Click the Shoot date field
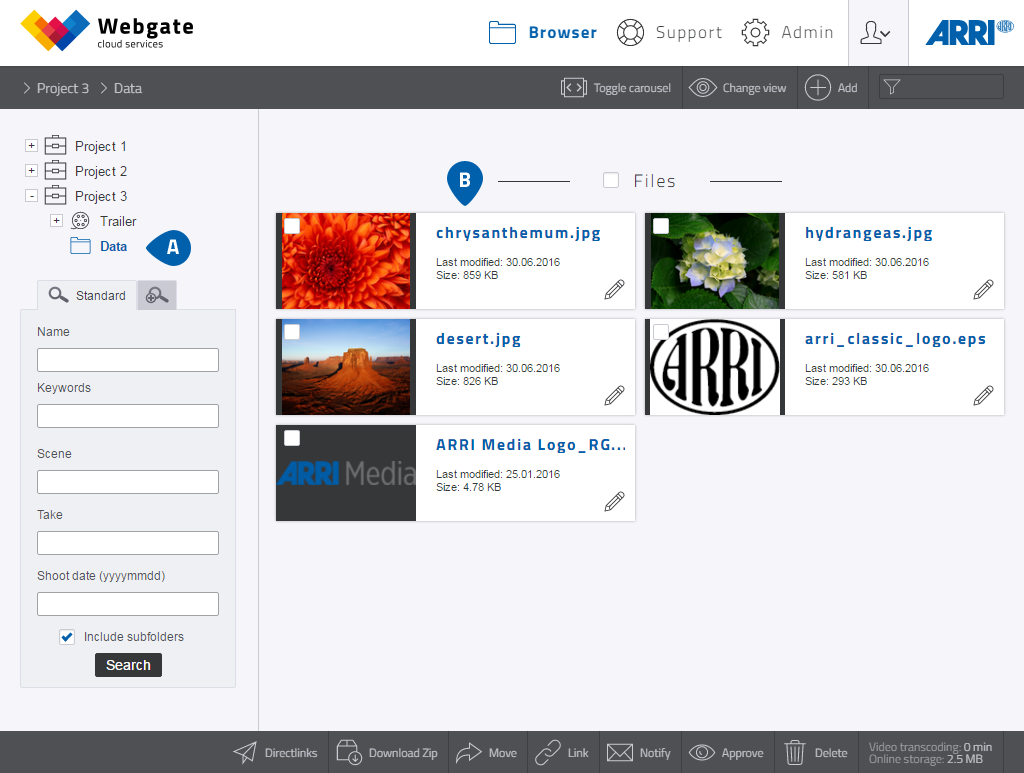Screen dimensions: 1024x773 [128, 604]
